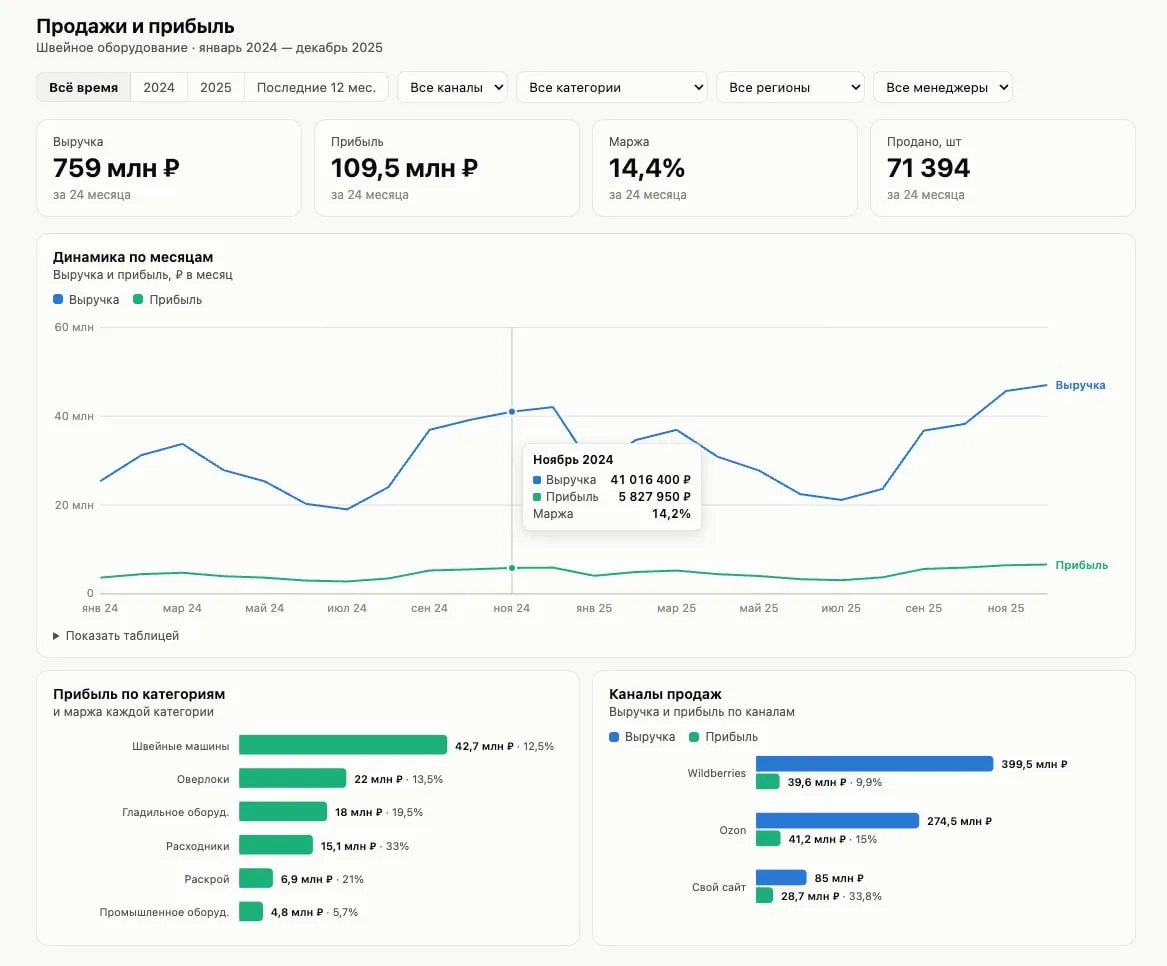Viewport: 1167px width, 966px height.
Task: Click the "Швейные машины" profit bar
Action: (x=343, y=745)
